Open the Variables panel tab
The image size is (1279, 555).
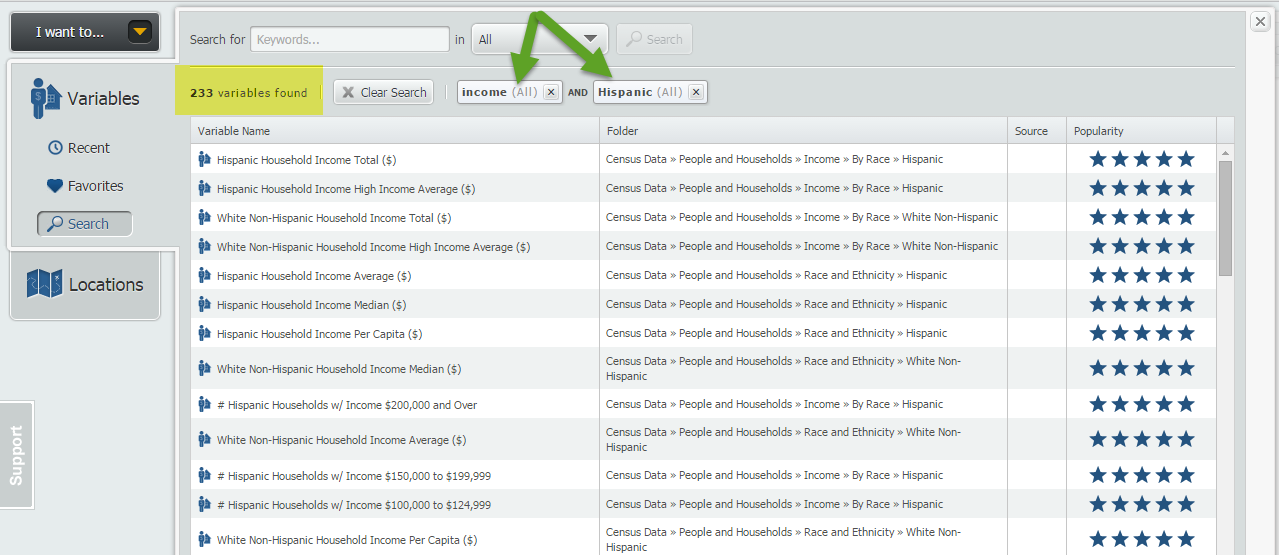pos(86,98)
